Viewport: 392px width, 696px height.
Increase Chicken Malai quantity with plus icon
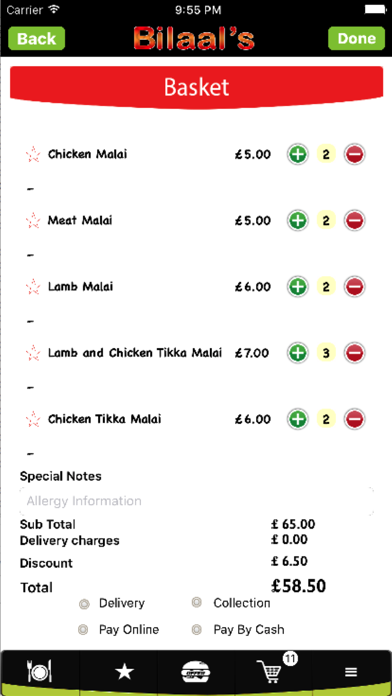(x=297, y=154)
